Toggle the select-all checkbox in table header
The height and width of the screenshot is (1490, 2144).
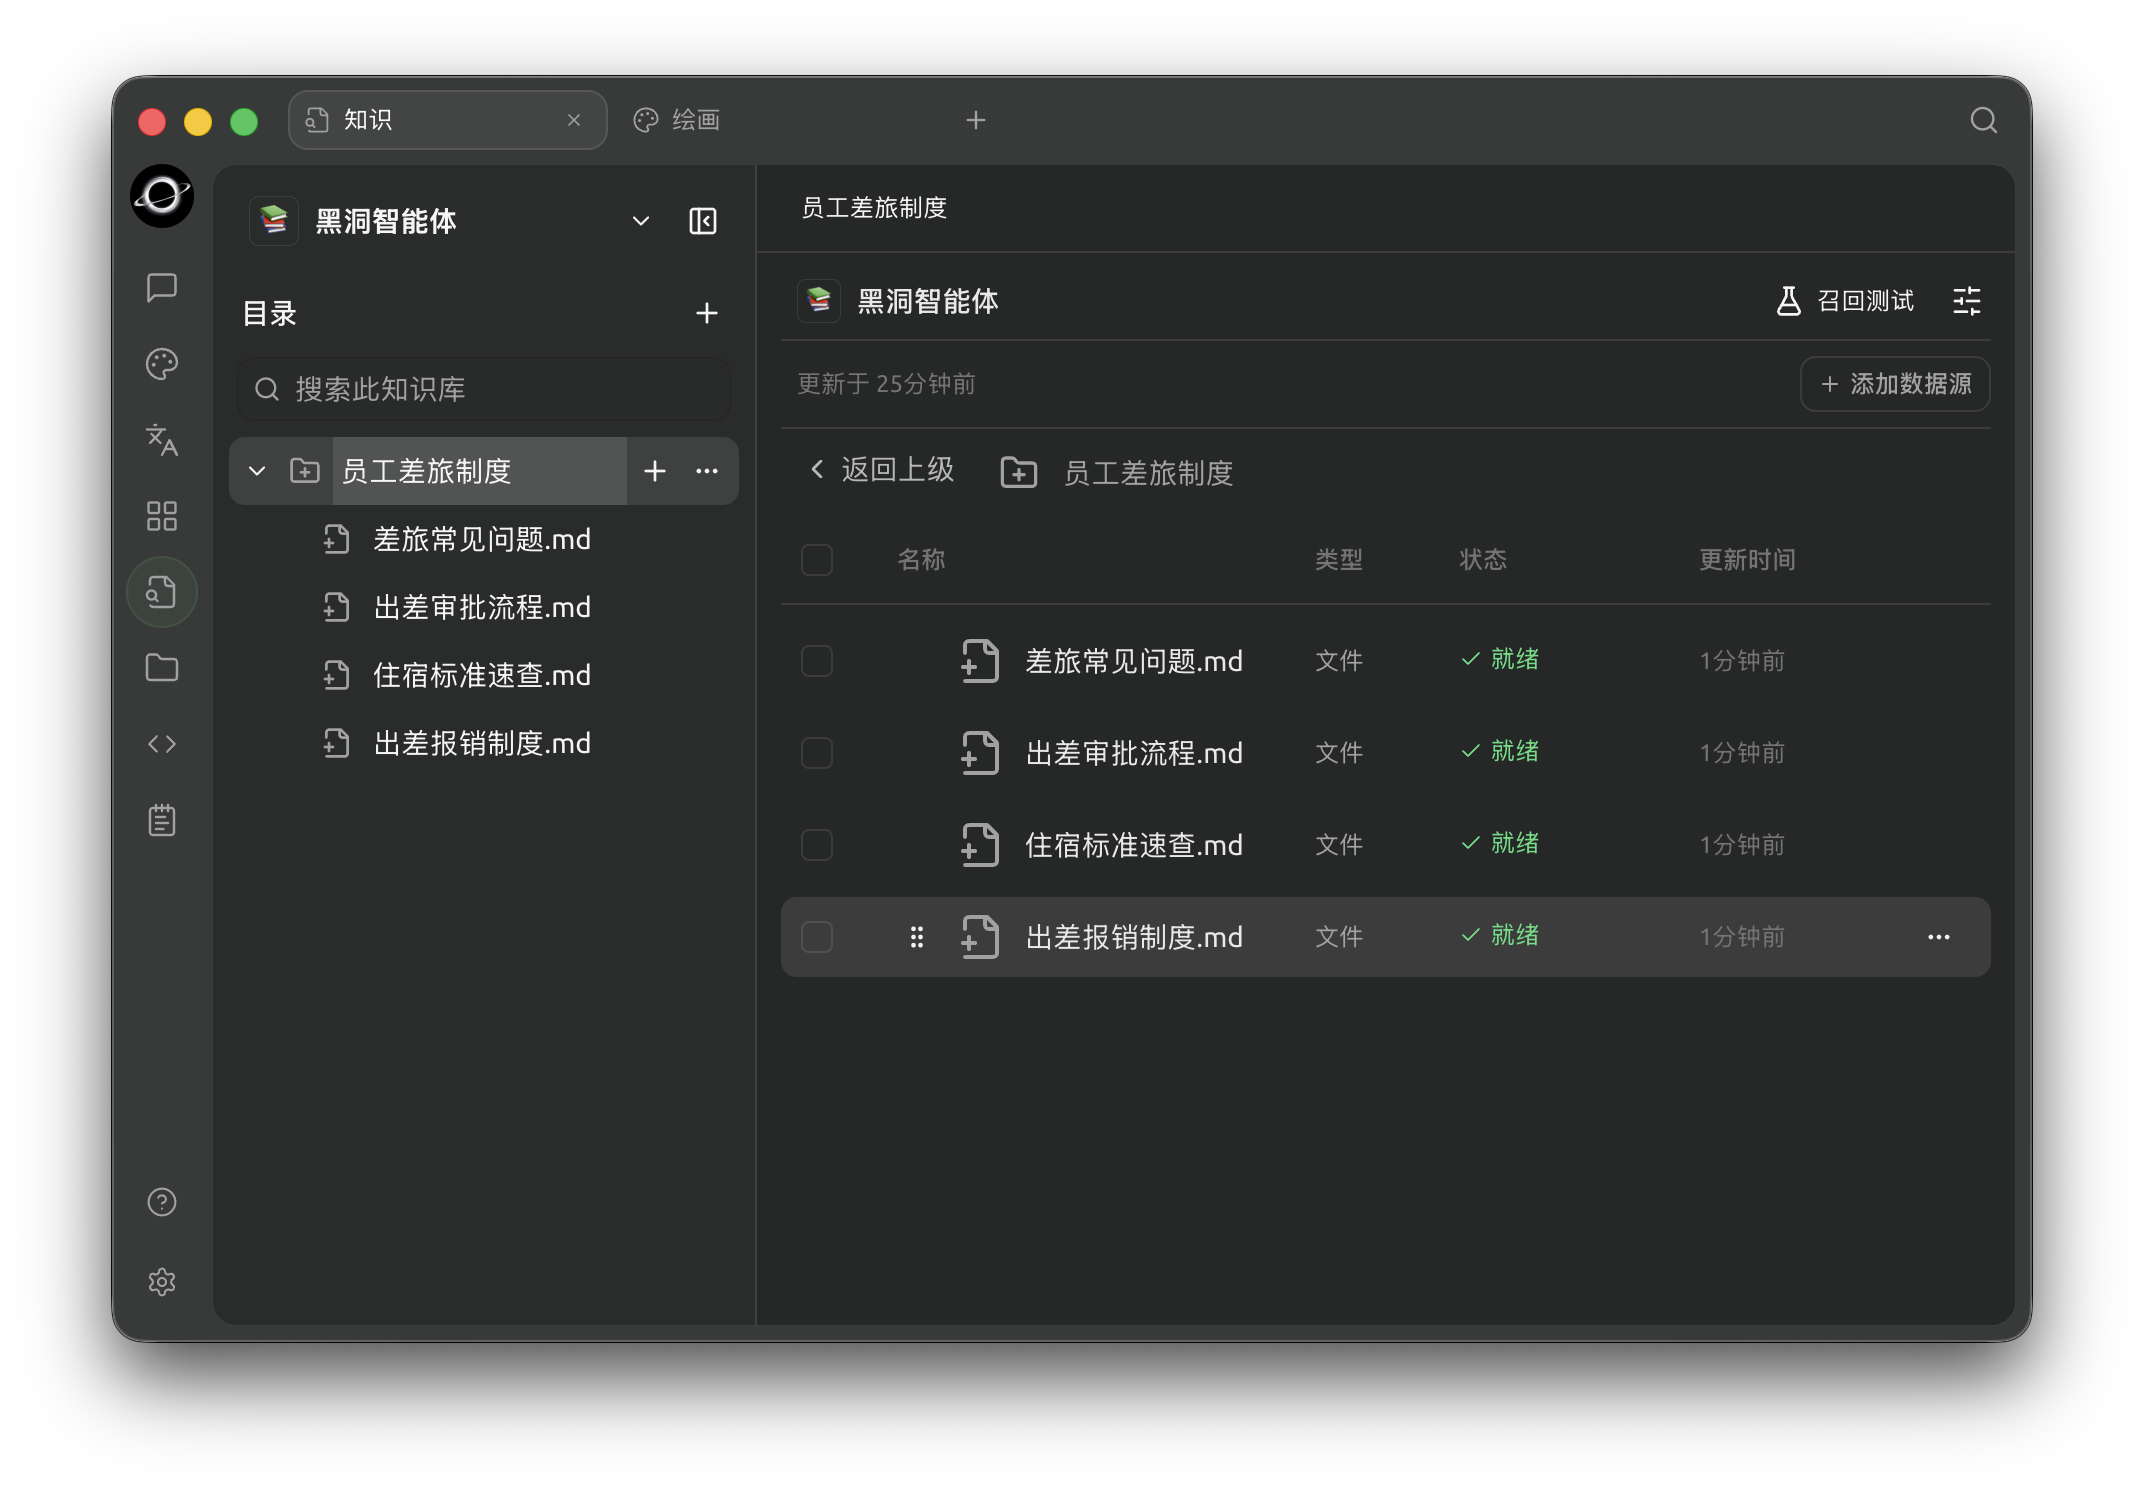coord(817,560)
